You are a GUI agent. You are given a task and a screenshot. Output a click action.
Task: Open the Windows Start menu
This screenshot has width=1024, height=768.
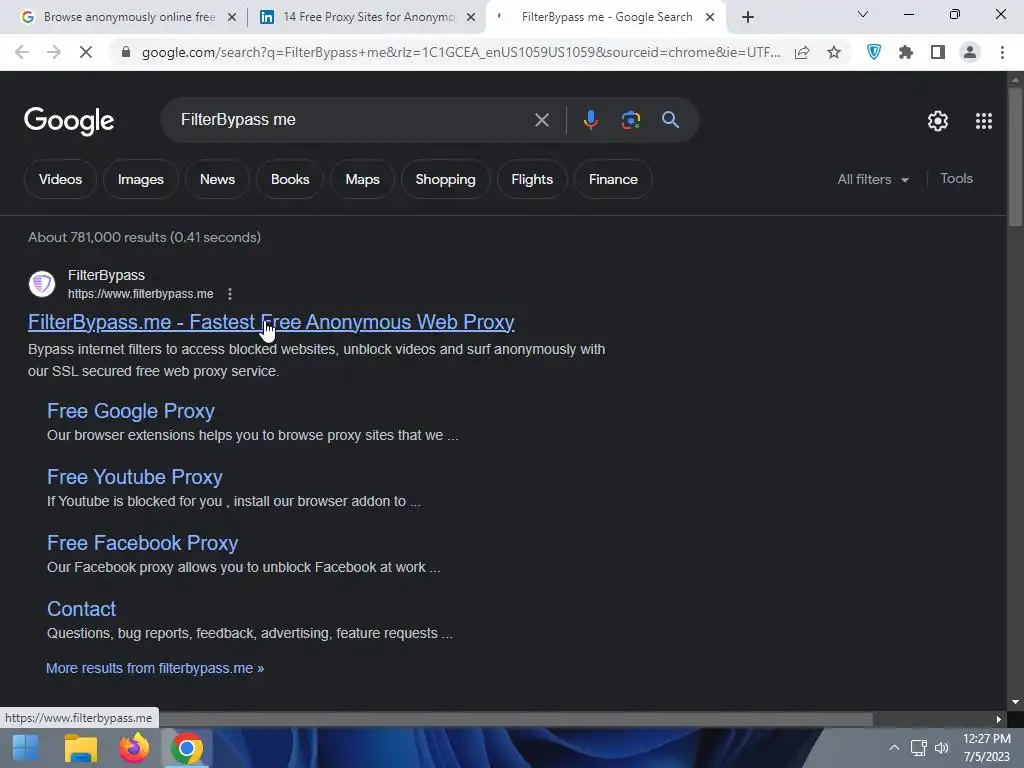click(25, 748)
